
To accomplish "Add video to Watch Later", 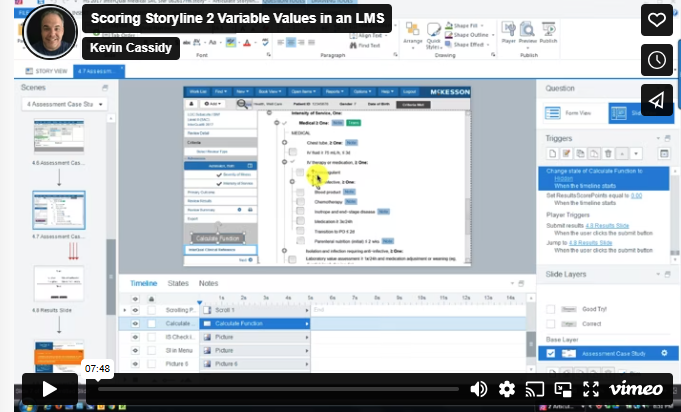I will click(x=656, y=60).
